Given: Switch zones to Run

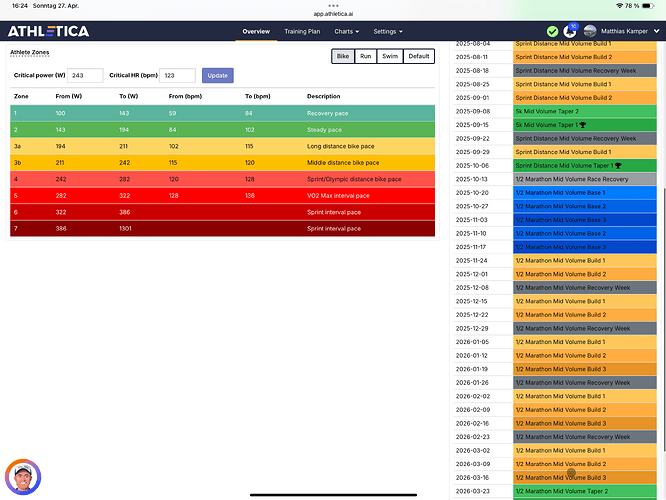Looking at the screenshot, I should point(367,57).
